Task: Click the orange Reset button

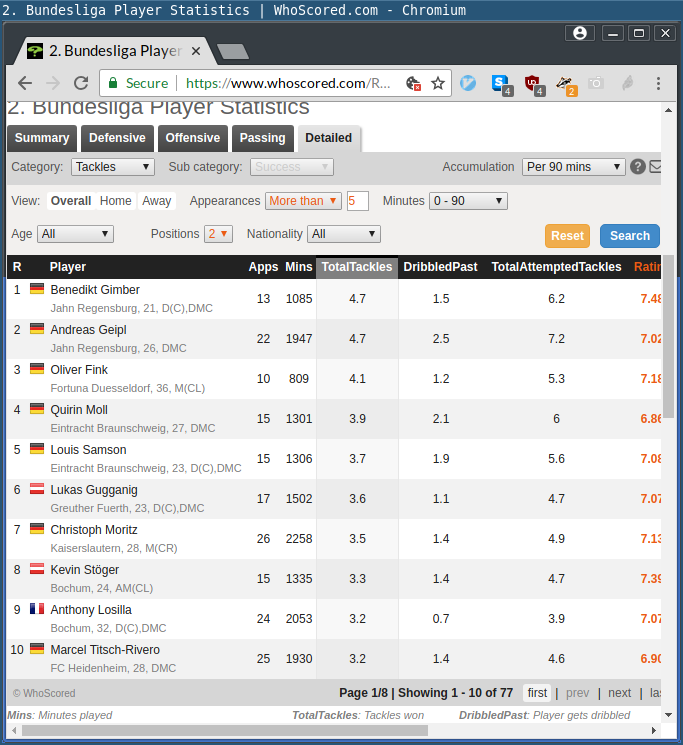Action: (x=567, y=236)
